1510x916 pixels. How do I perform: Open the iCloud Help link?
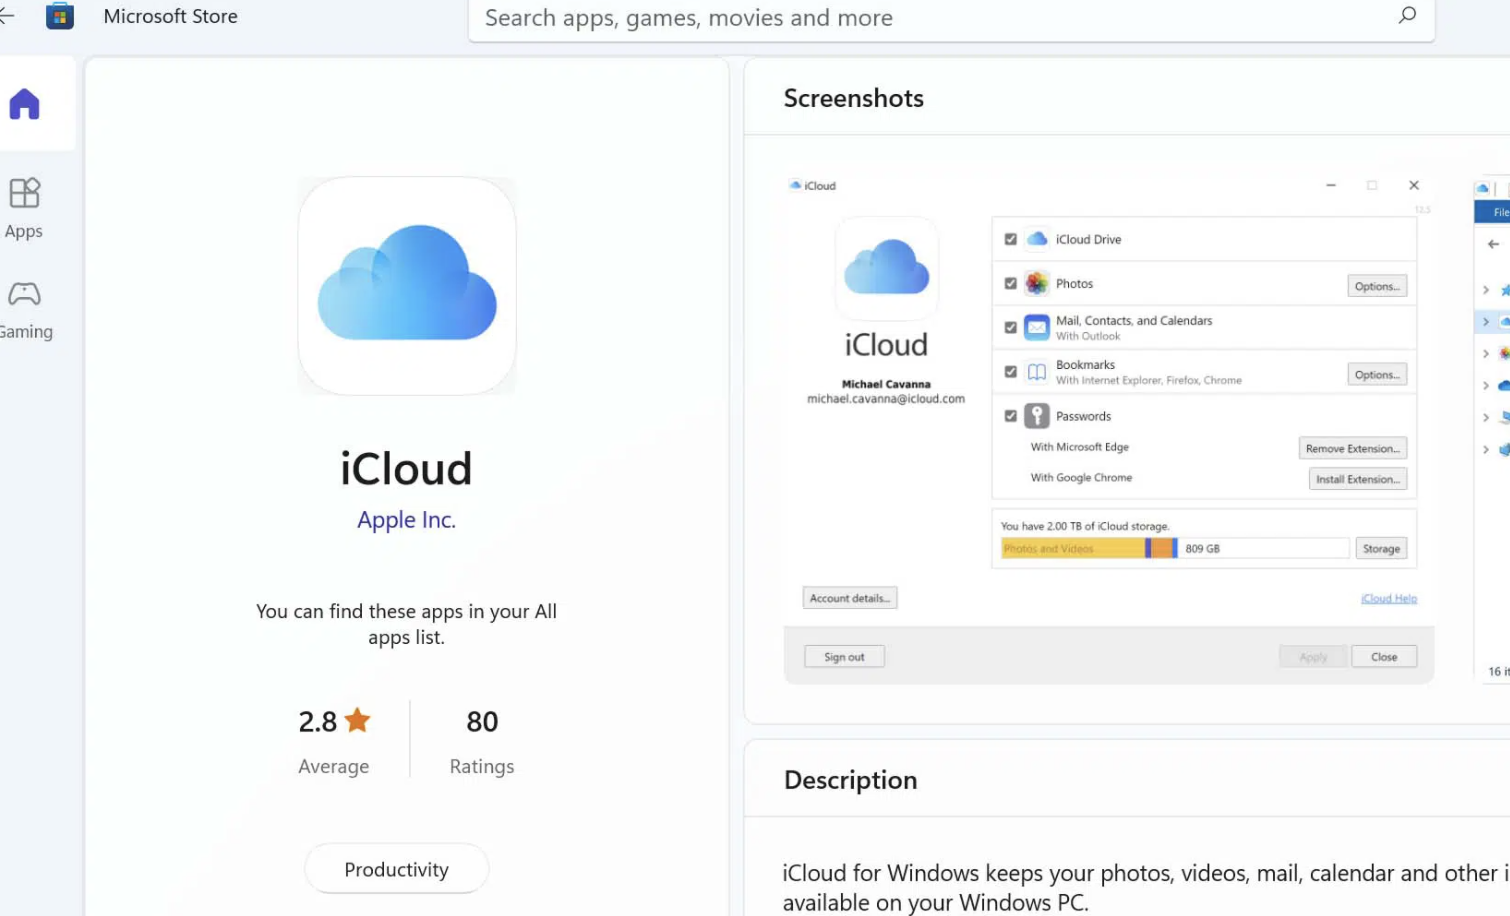1389,598
